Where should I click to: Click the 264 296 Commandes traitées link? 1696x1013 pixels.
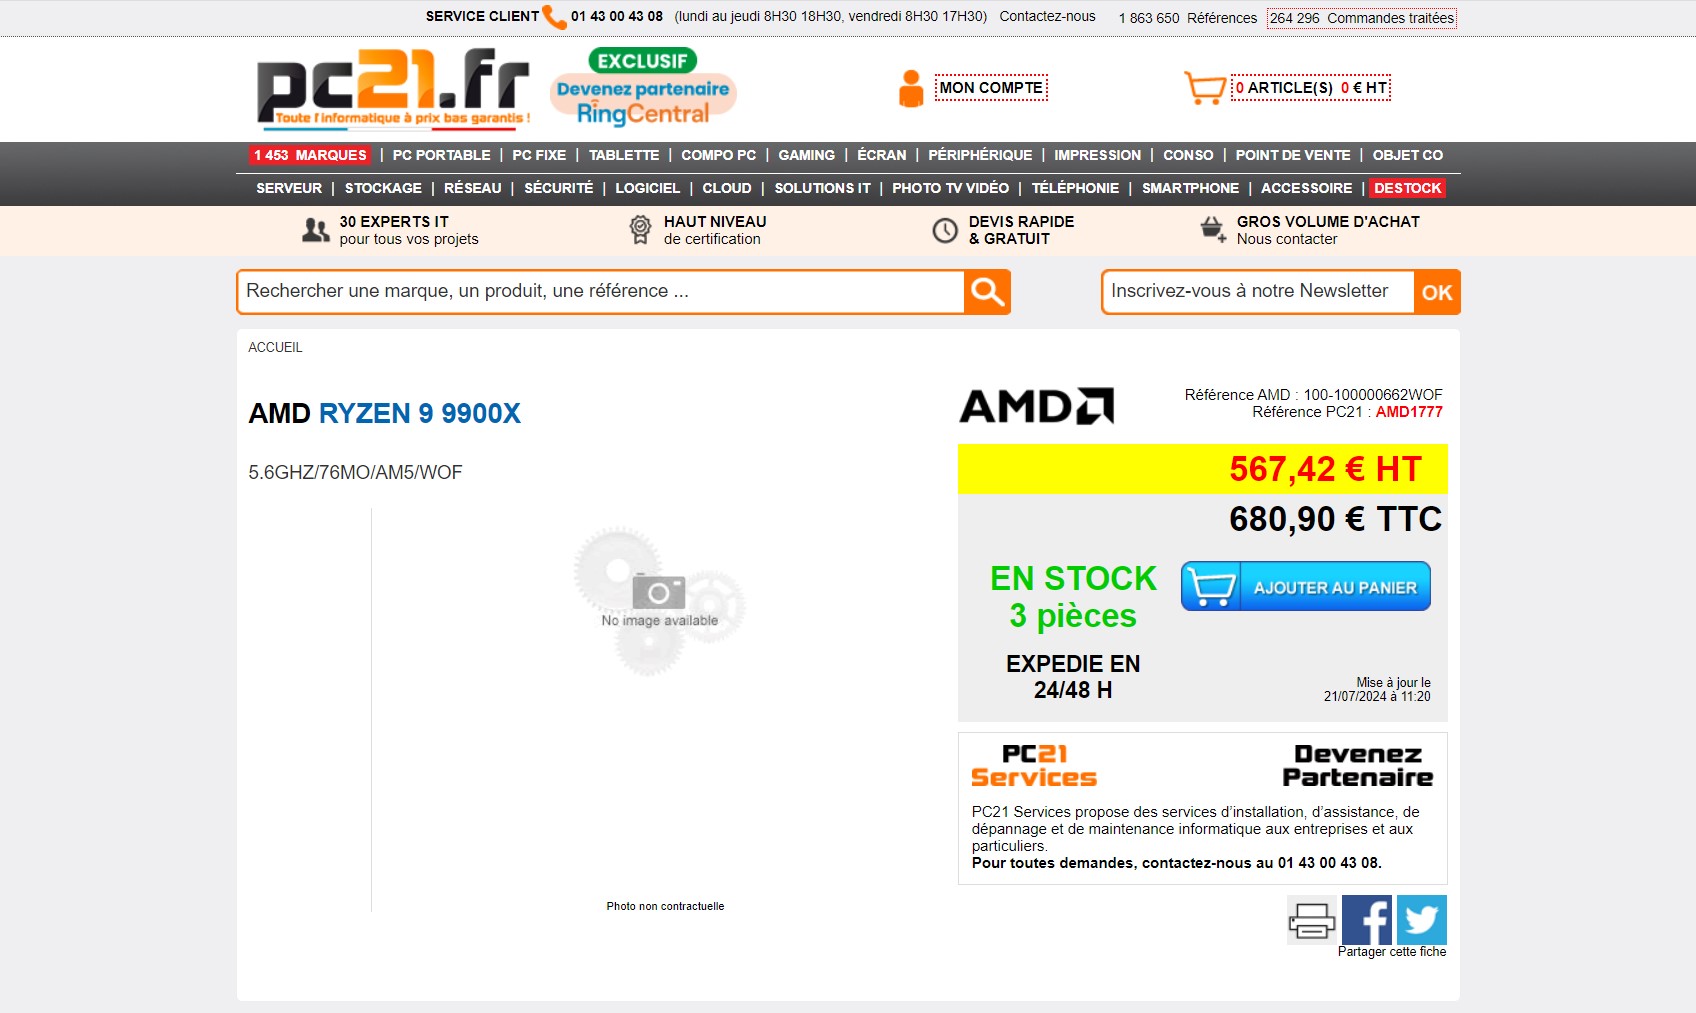click(x=1362, y=18)
